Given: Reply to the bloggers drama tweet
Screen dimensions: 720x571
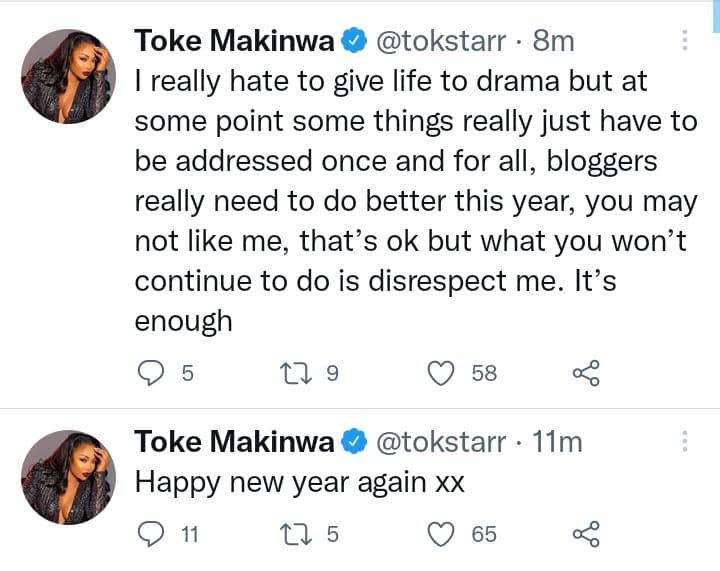Looking at the screenshot, I should [x=149, y=373].
